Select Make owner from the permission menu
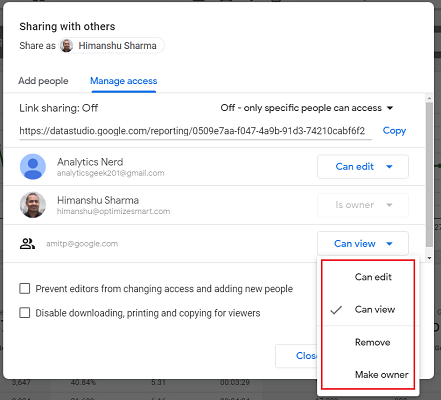This screenshot has height=400, width=441. pos(368,375)
